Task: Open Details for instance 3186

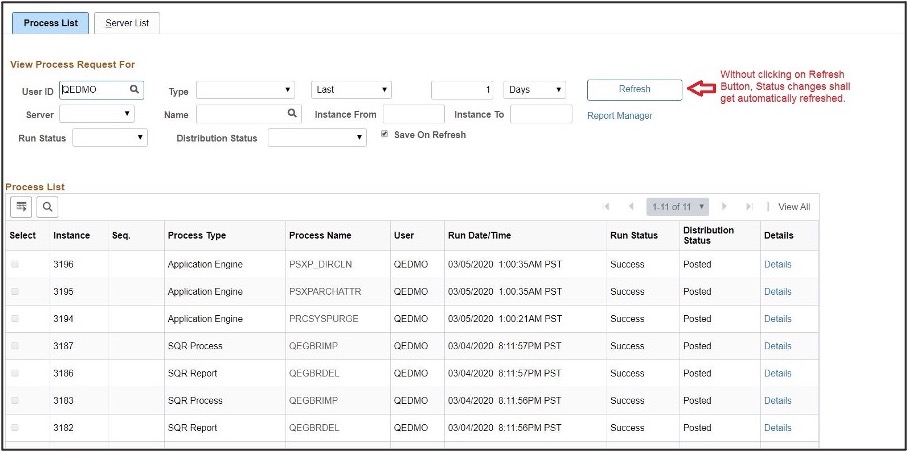Action: 778,373
